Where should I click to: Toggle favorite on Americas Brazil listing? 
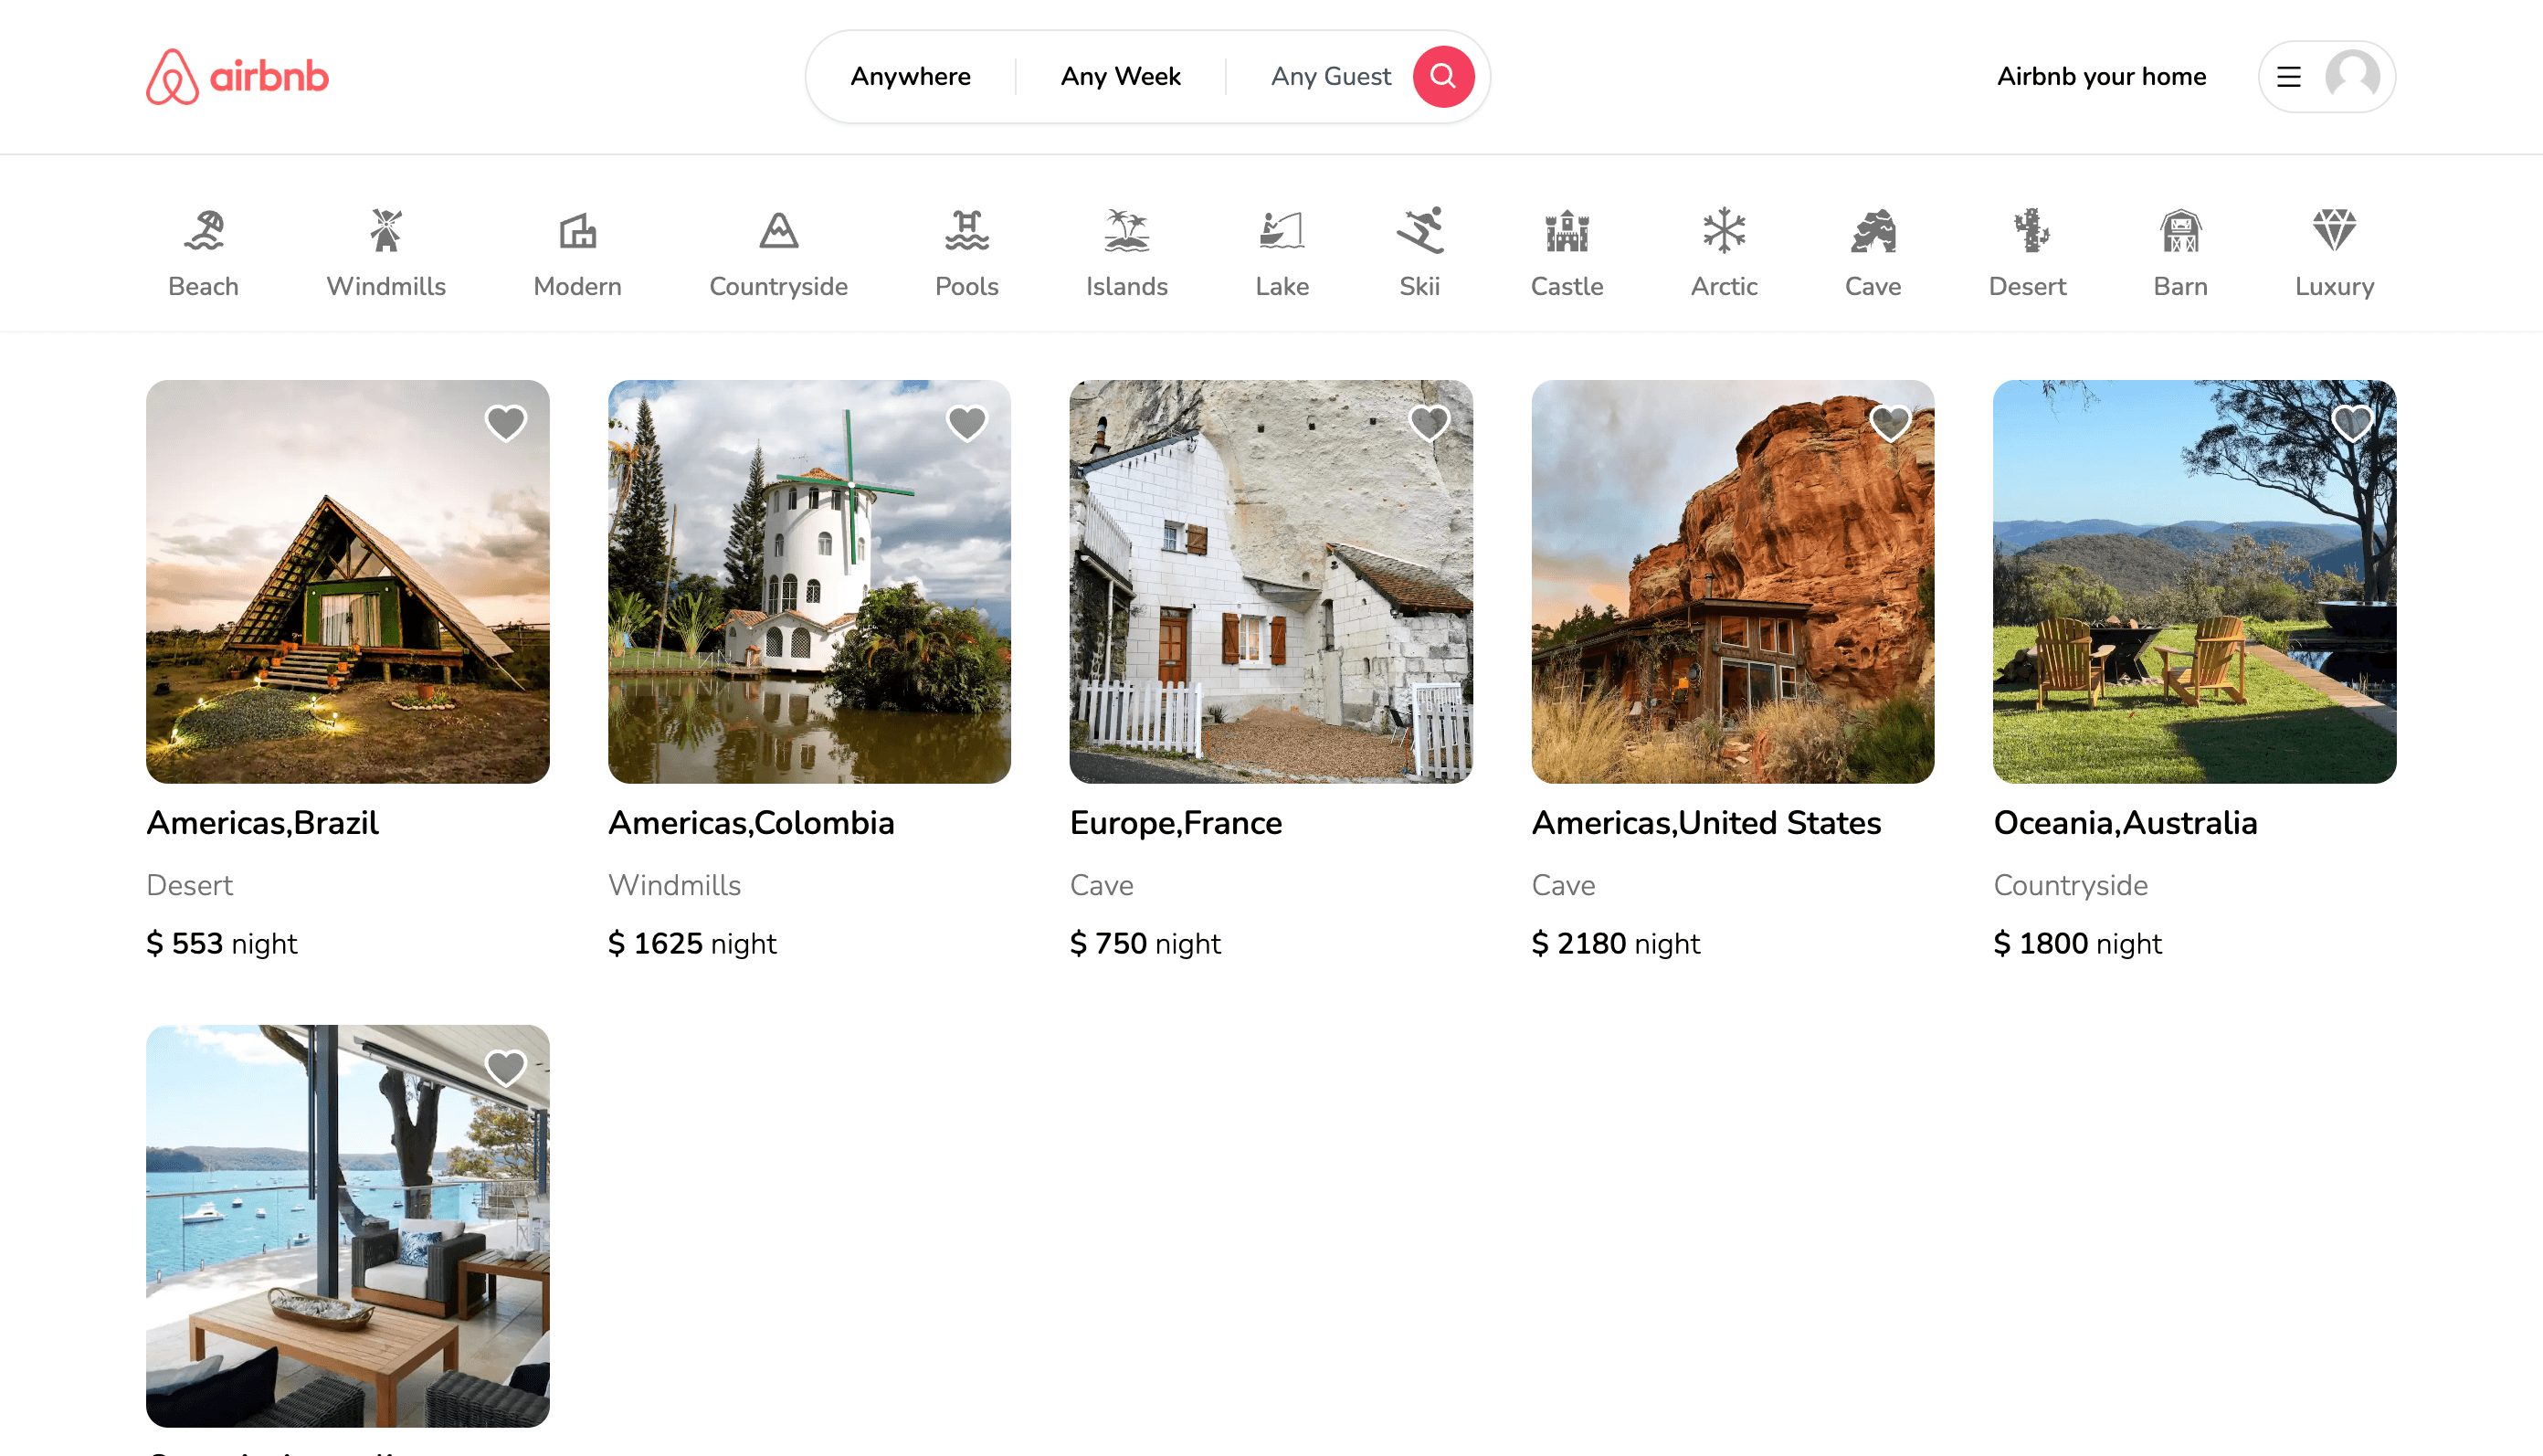click(507, 423)
